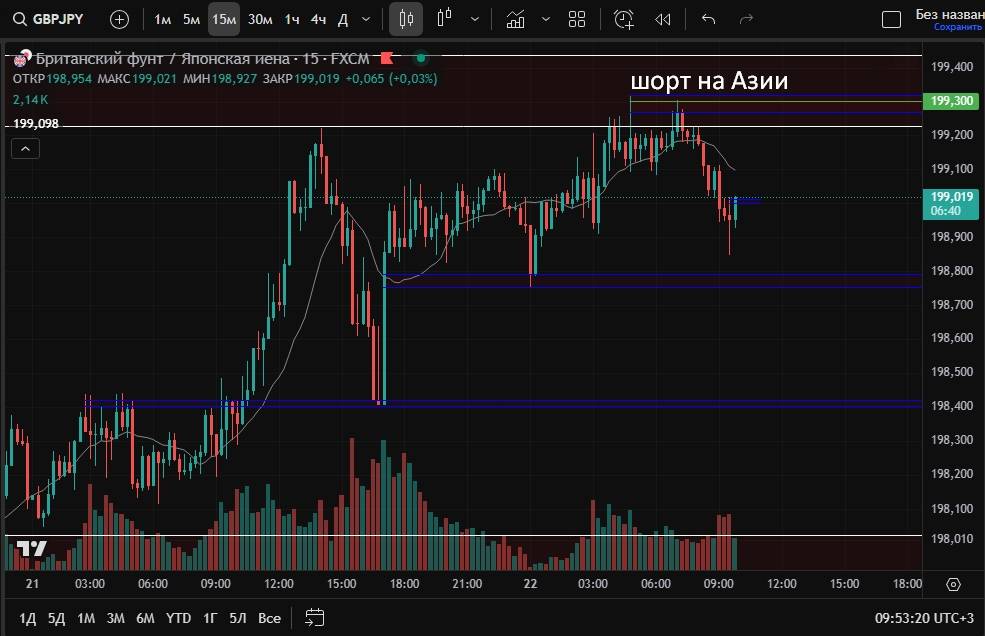
Task: Expand the chart type dropdown arrow
Action: [x=474, y=19]
